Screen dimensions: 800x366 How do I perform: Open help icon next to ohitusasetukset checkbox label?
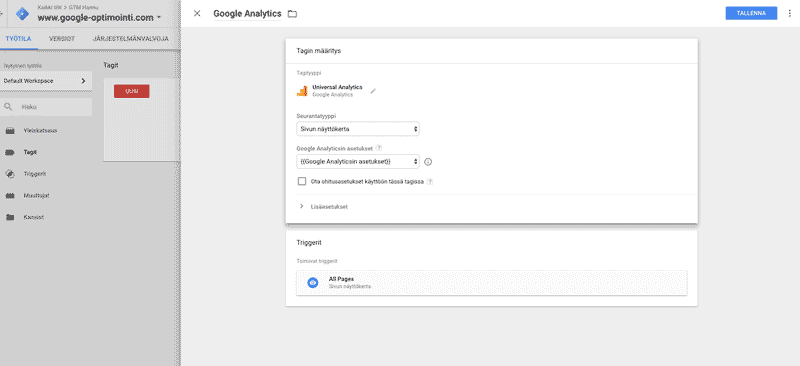point(430,181)
